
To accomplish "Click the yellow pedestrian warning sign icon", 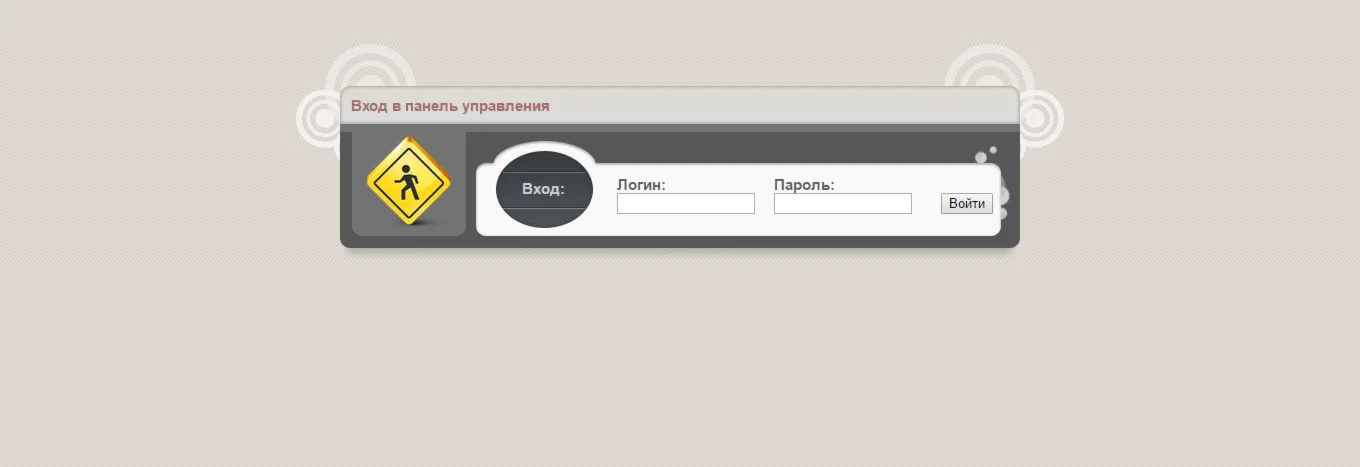I will [x=408, y=181].
